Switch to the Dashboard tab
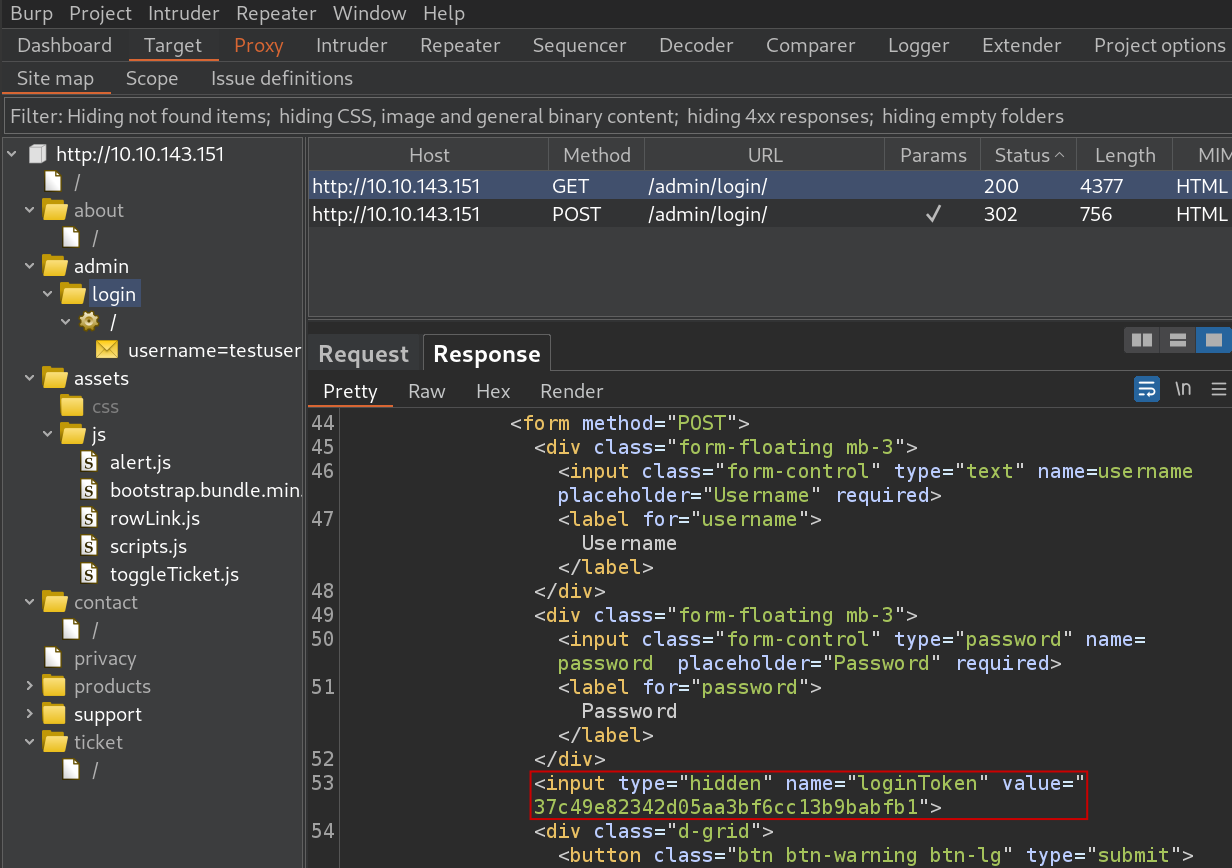Screen dimensions: 1232x868 click(65, 45)
